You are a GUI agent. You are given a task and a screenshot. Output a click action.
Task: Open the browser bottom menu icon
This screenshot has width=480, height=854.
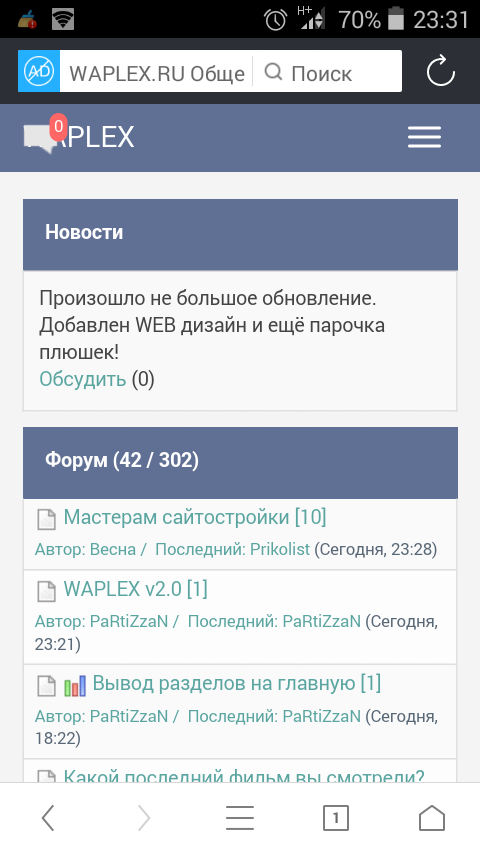240,818
